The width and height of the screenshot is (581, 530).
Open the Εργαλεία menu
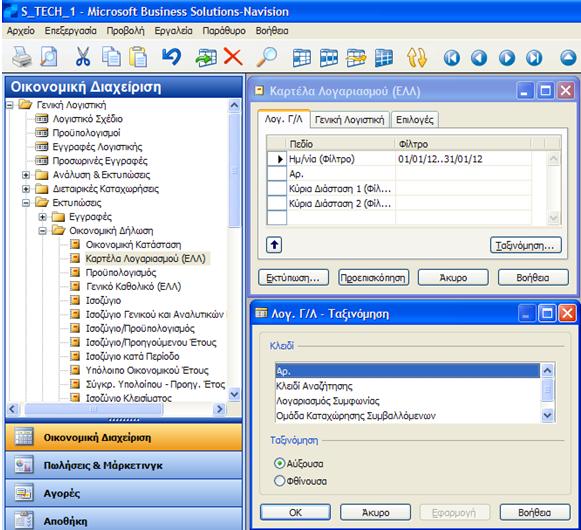click(x=173, y=31)
